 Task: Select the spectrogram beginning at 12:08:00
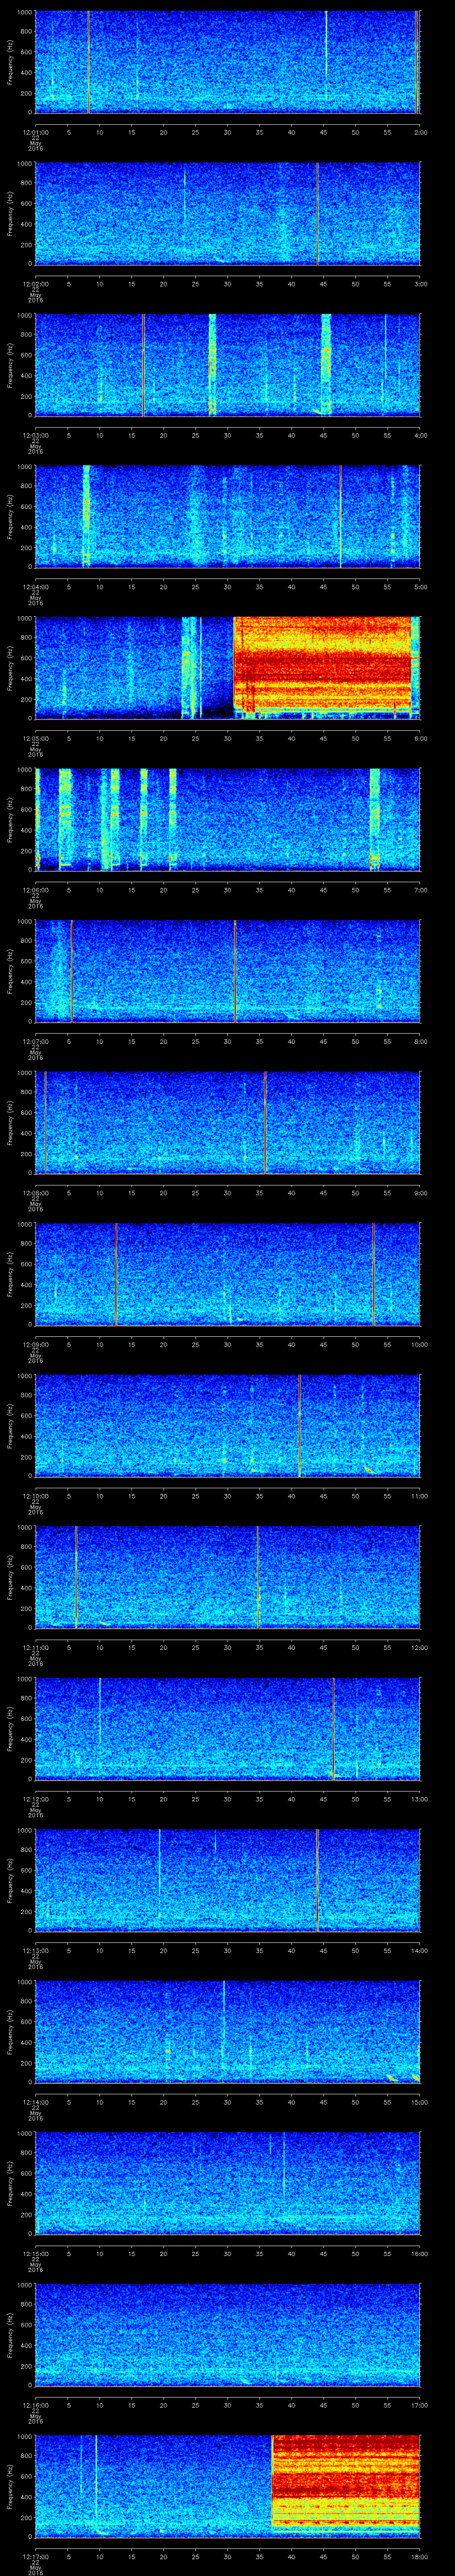tap(228, 1122)
